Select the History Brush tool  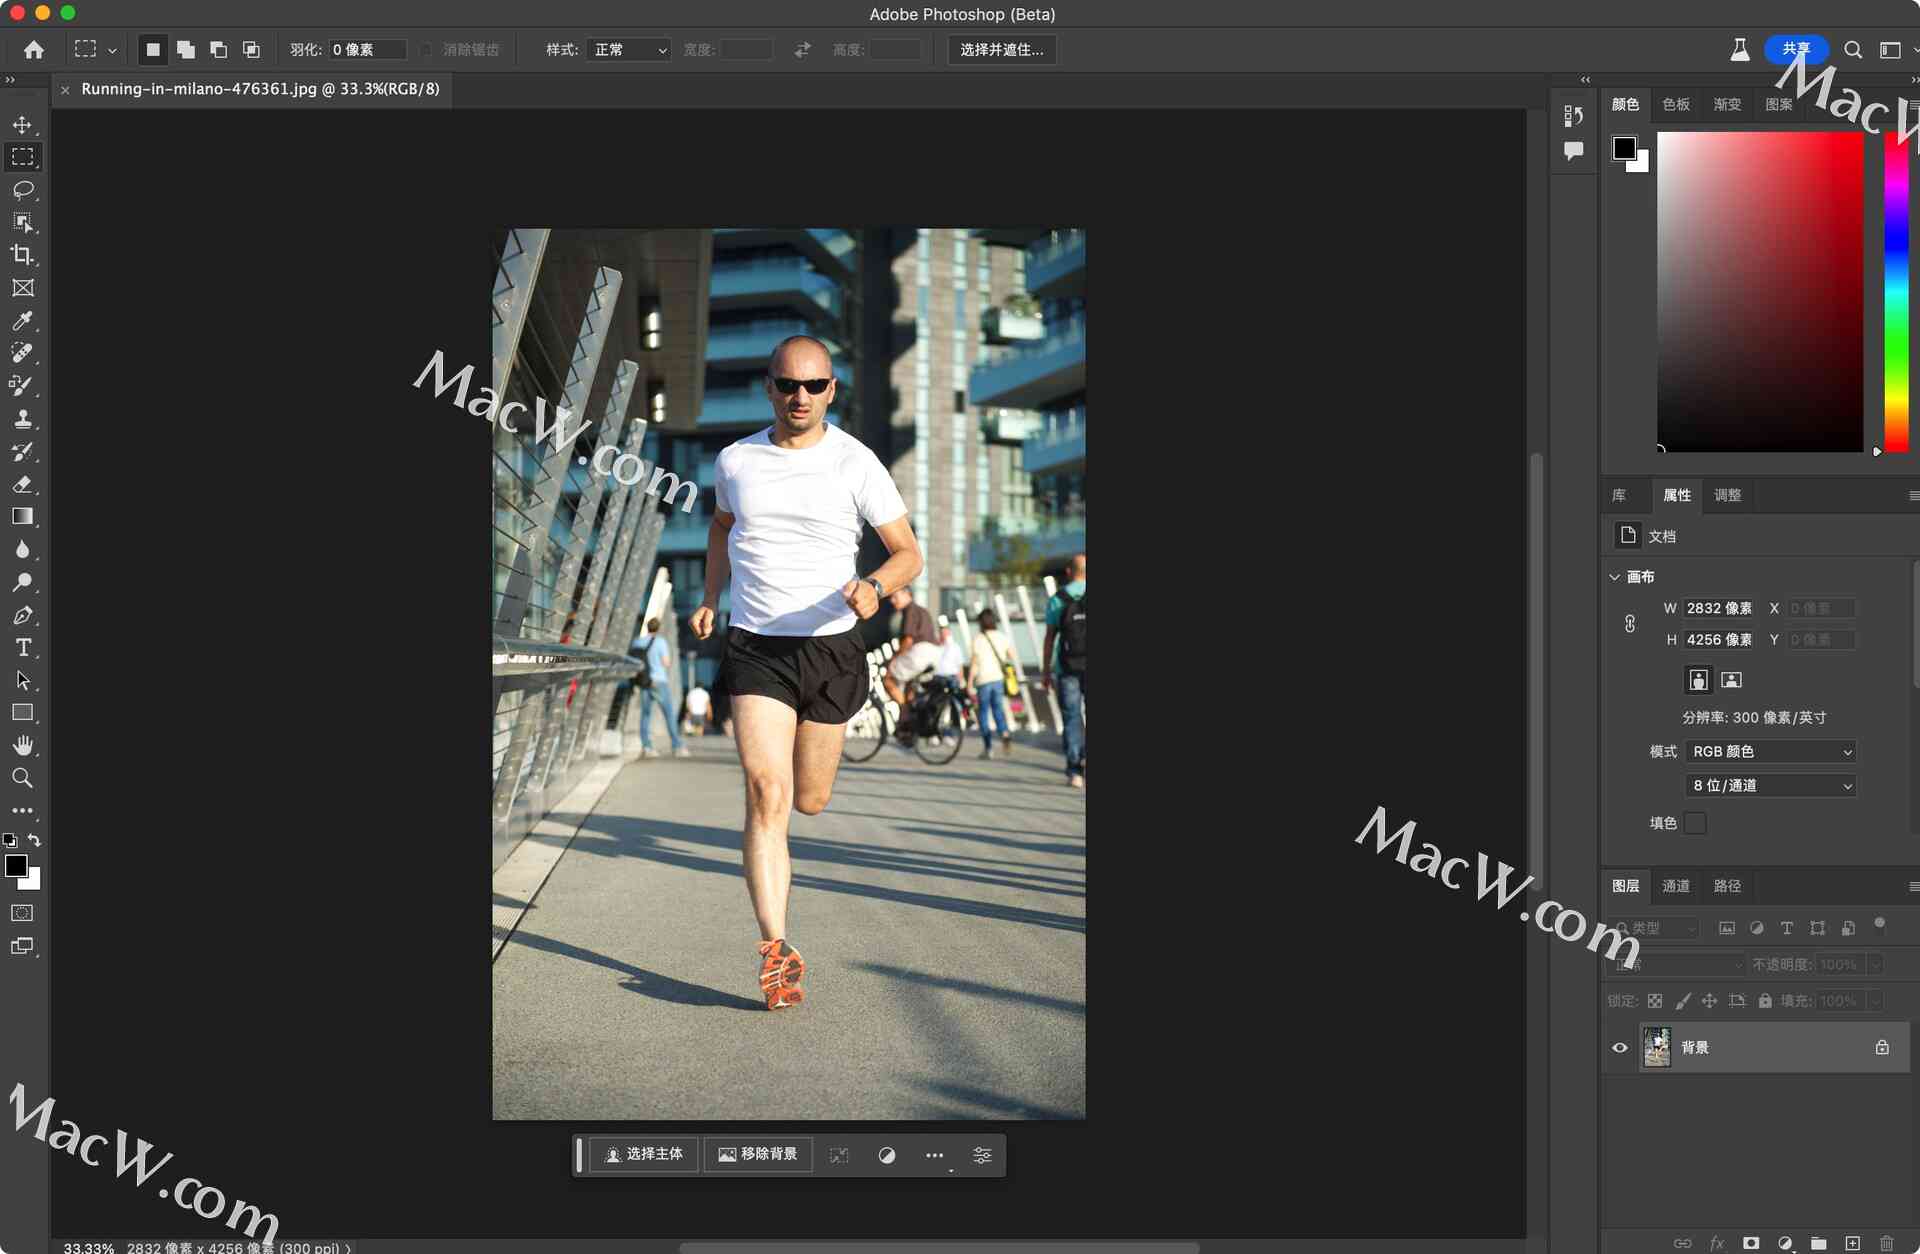pos(22,452)
